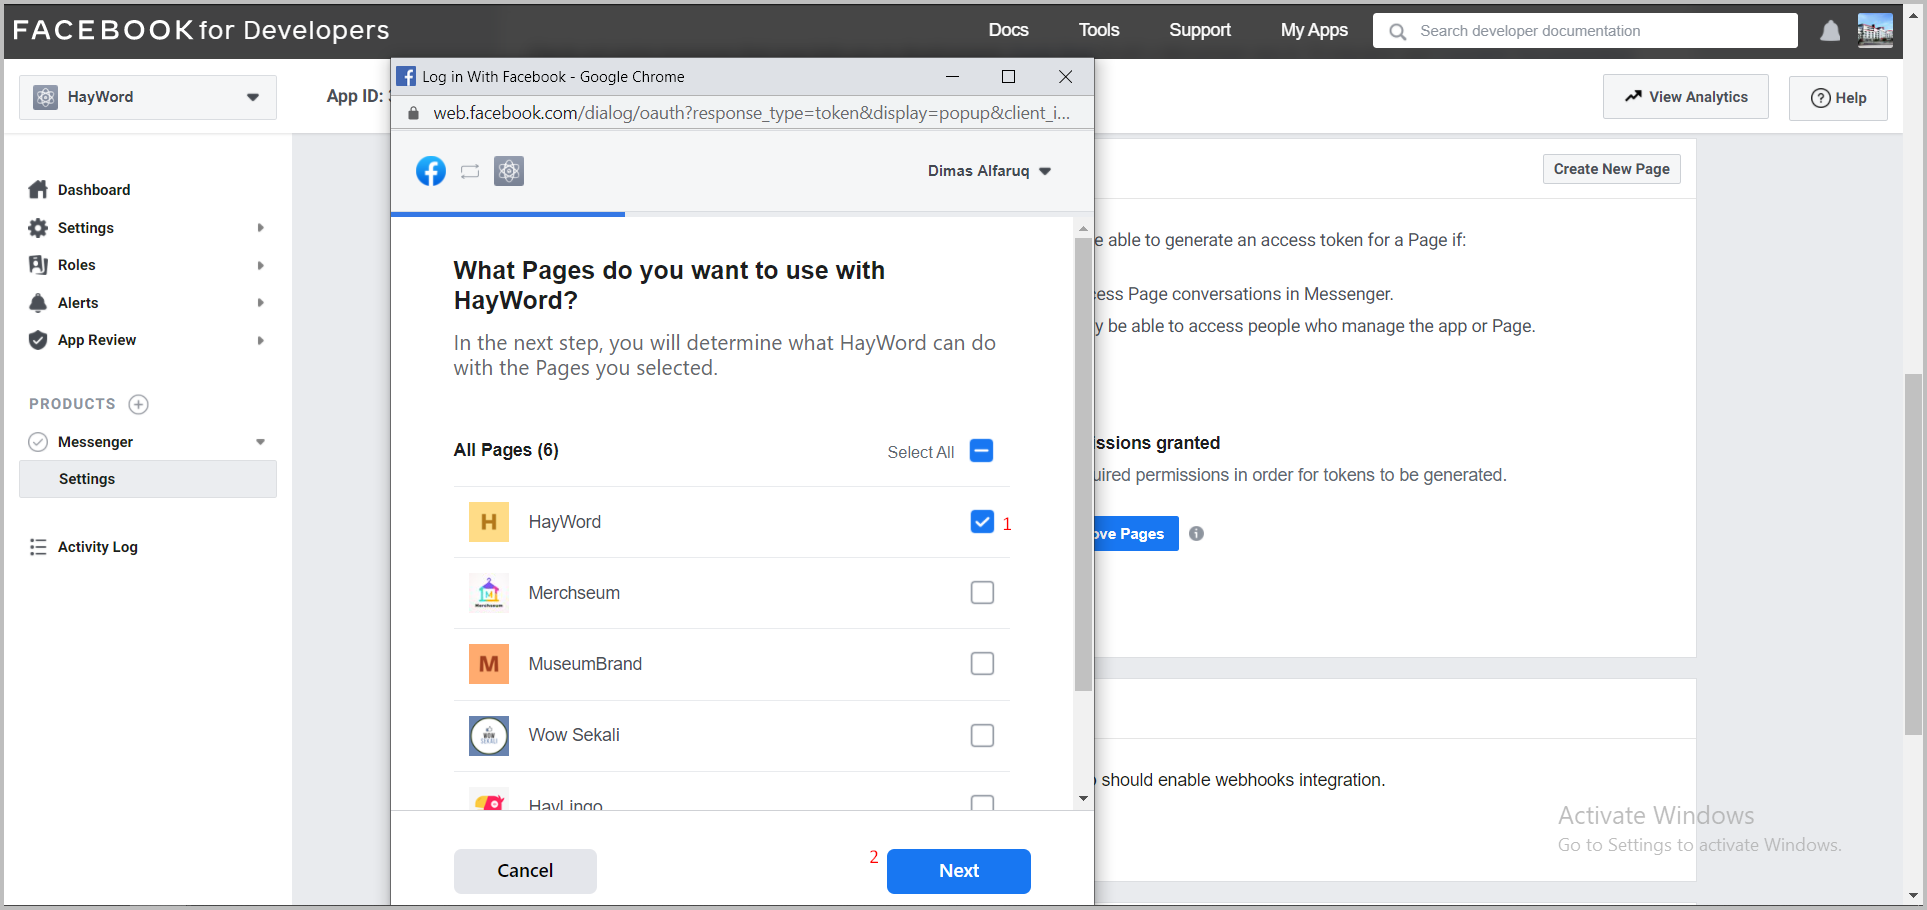The height and width of the screenshot is (910, 1927).
Task: Click the FACEBOOK for Developers logo
Action: pyautogui.click(x=201, y=30)
